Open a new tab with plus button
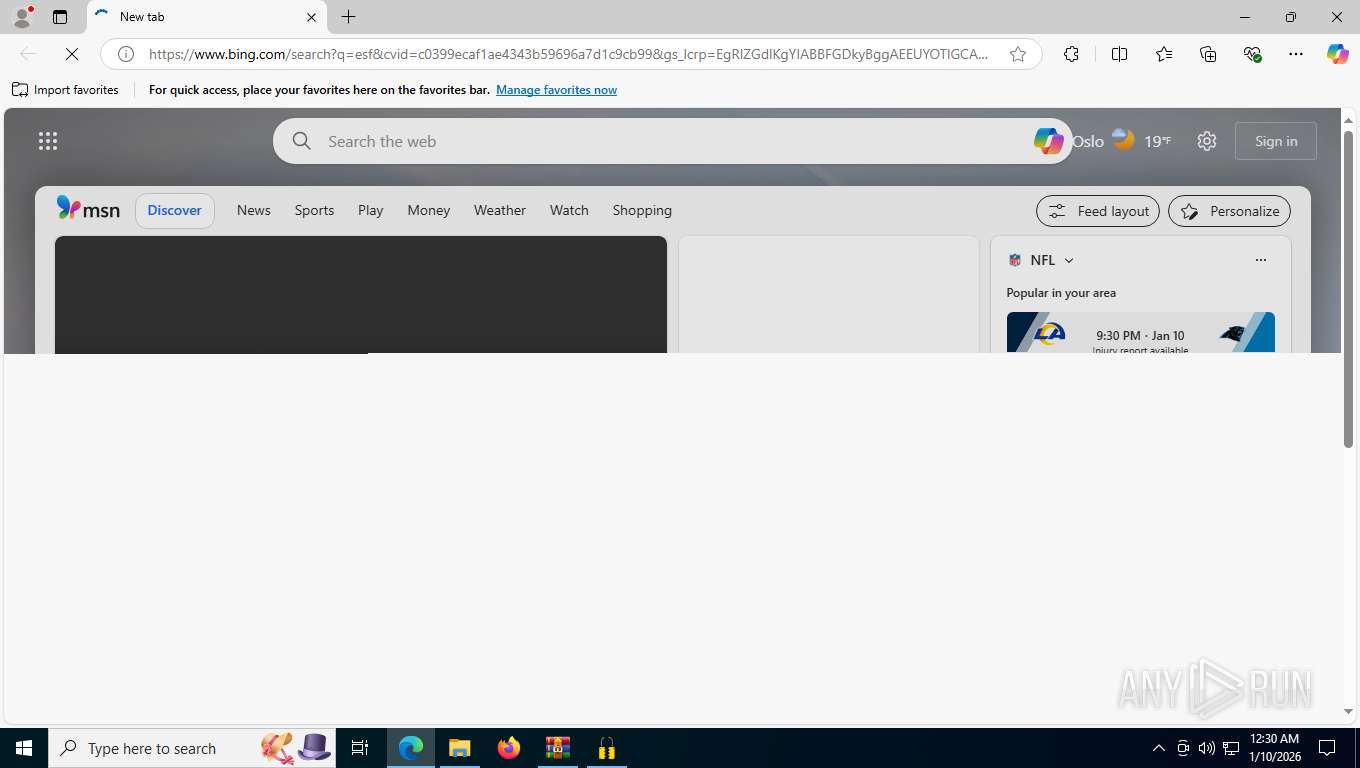Viewport: 1360px width, 768px height. coord(348,17)
